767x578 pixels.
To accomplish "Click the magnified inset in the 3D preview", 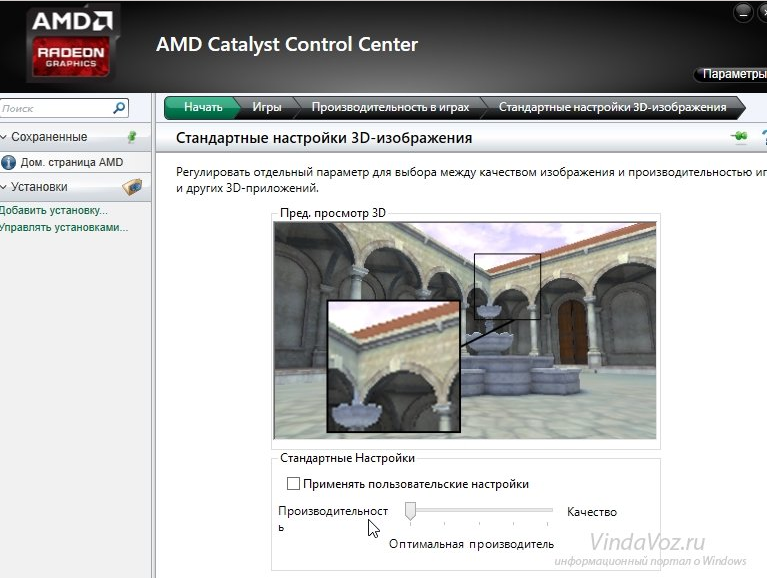I will [x=394, y=366].
